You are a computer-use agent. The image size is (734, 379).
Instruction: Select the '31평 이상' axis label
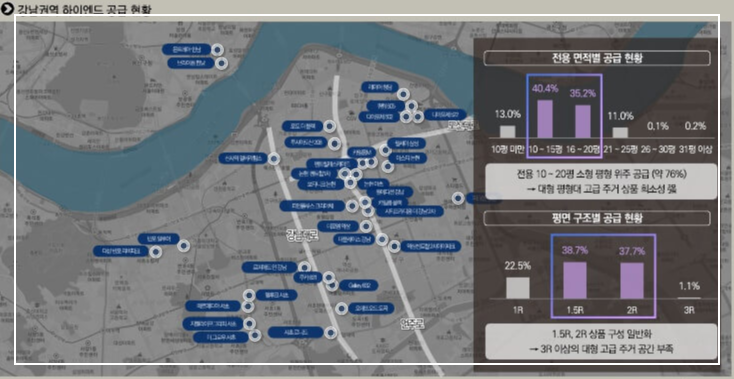695,150
